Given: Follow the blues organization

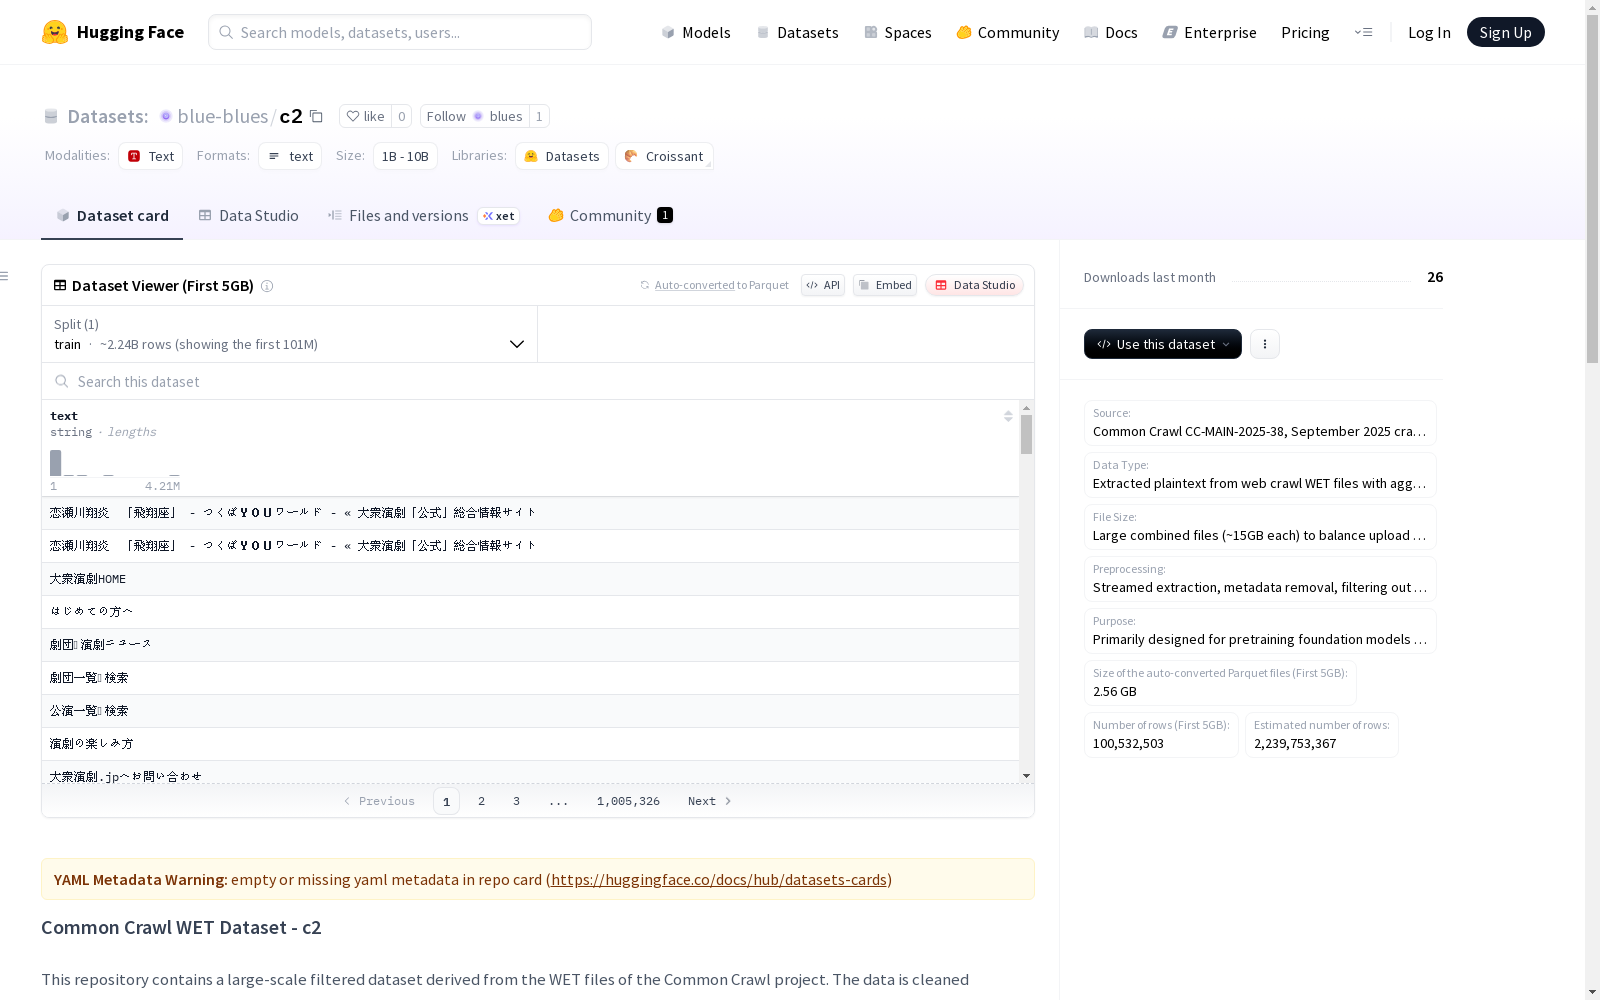Looking at the screenshot, I should tap(474, 116).
